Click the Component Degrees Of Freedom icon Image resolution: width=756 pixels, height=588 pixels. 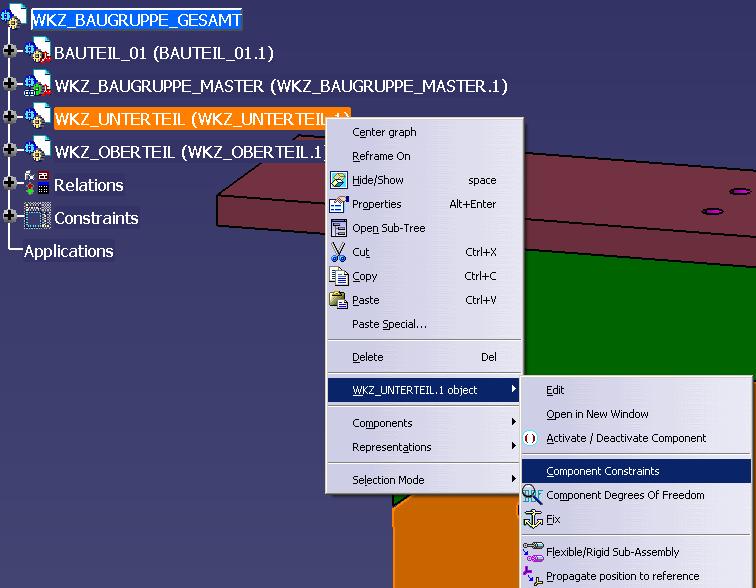(x=532, y=494)
